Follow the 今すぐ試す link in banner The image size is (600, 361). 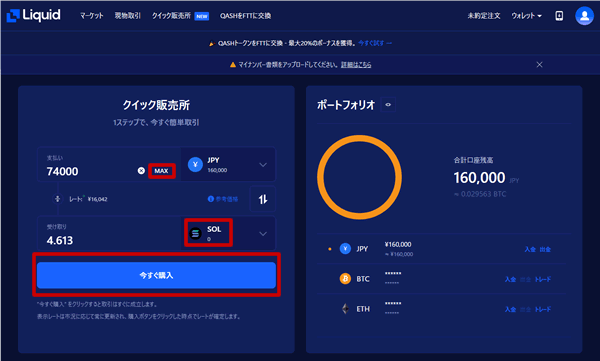coord(375,43)
